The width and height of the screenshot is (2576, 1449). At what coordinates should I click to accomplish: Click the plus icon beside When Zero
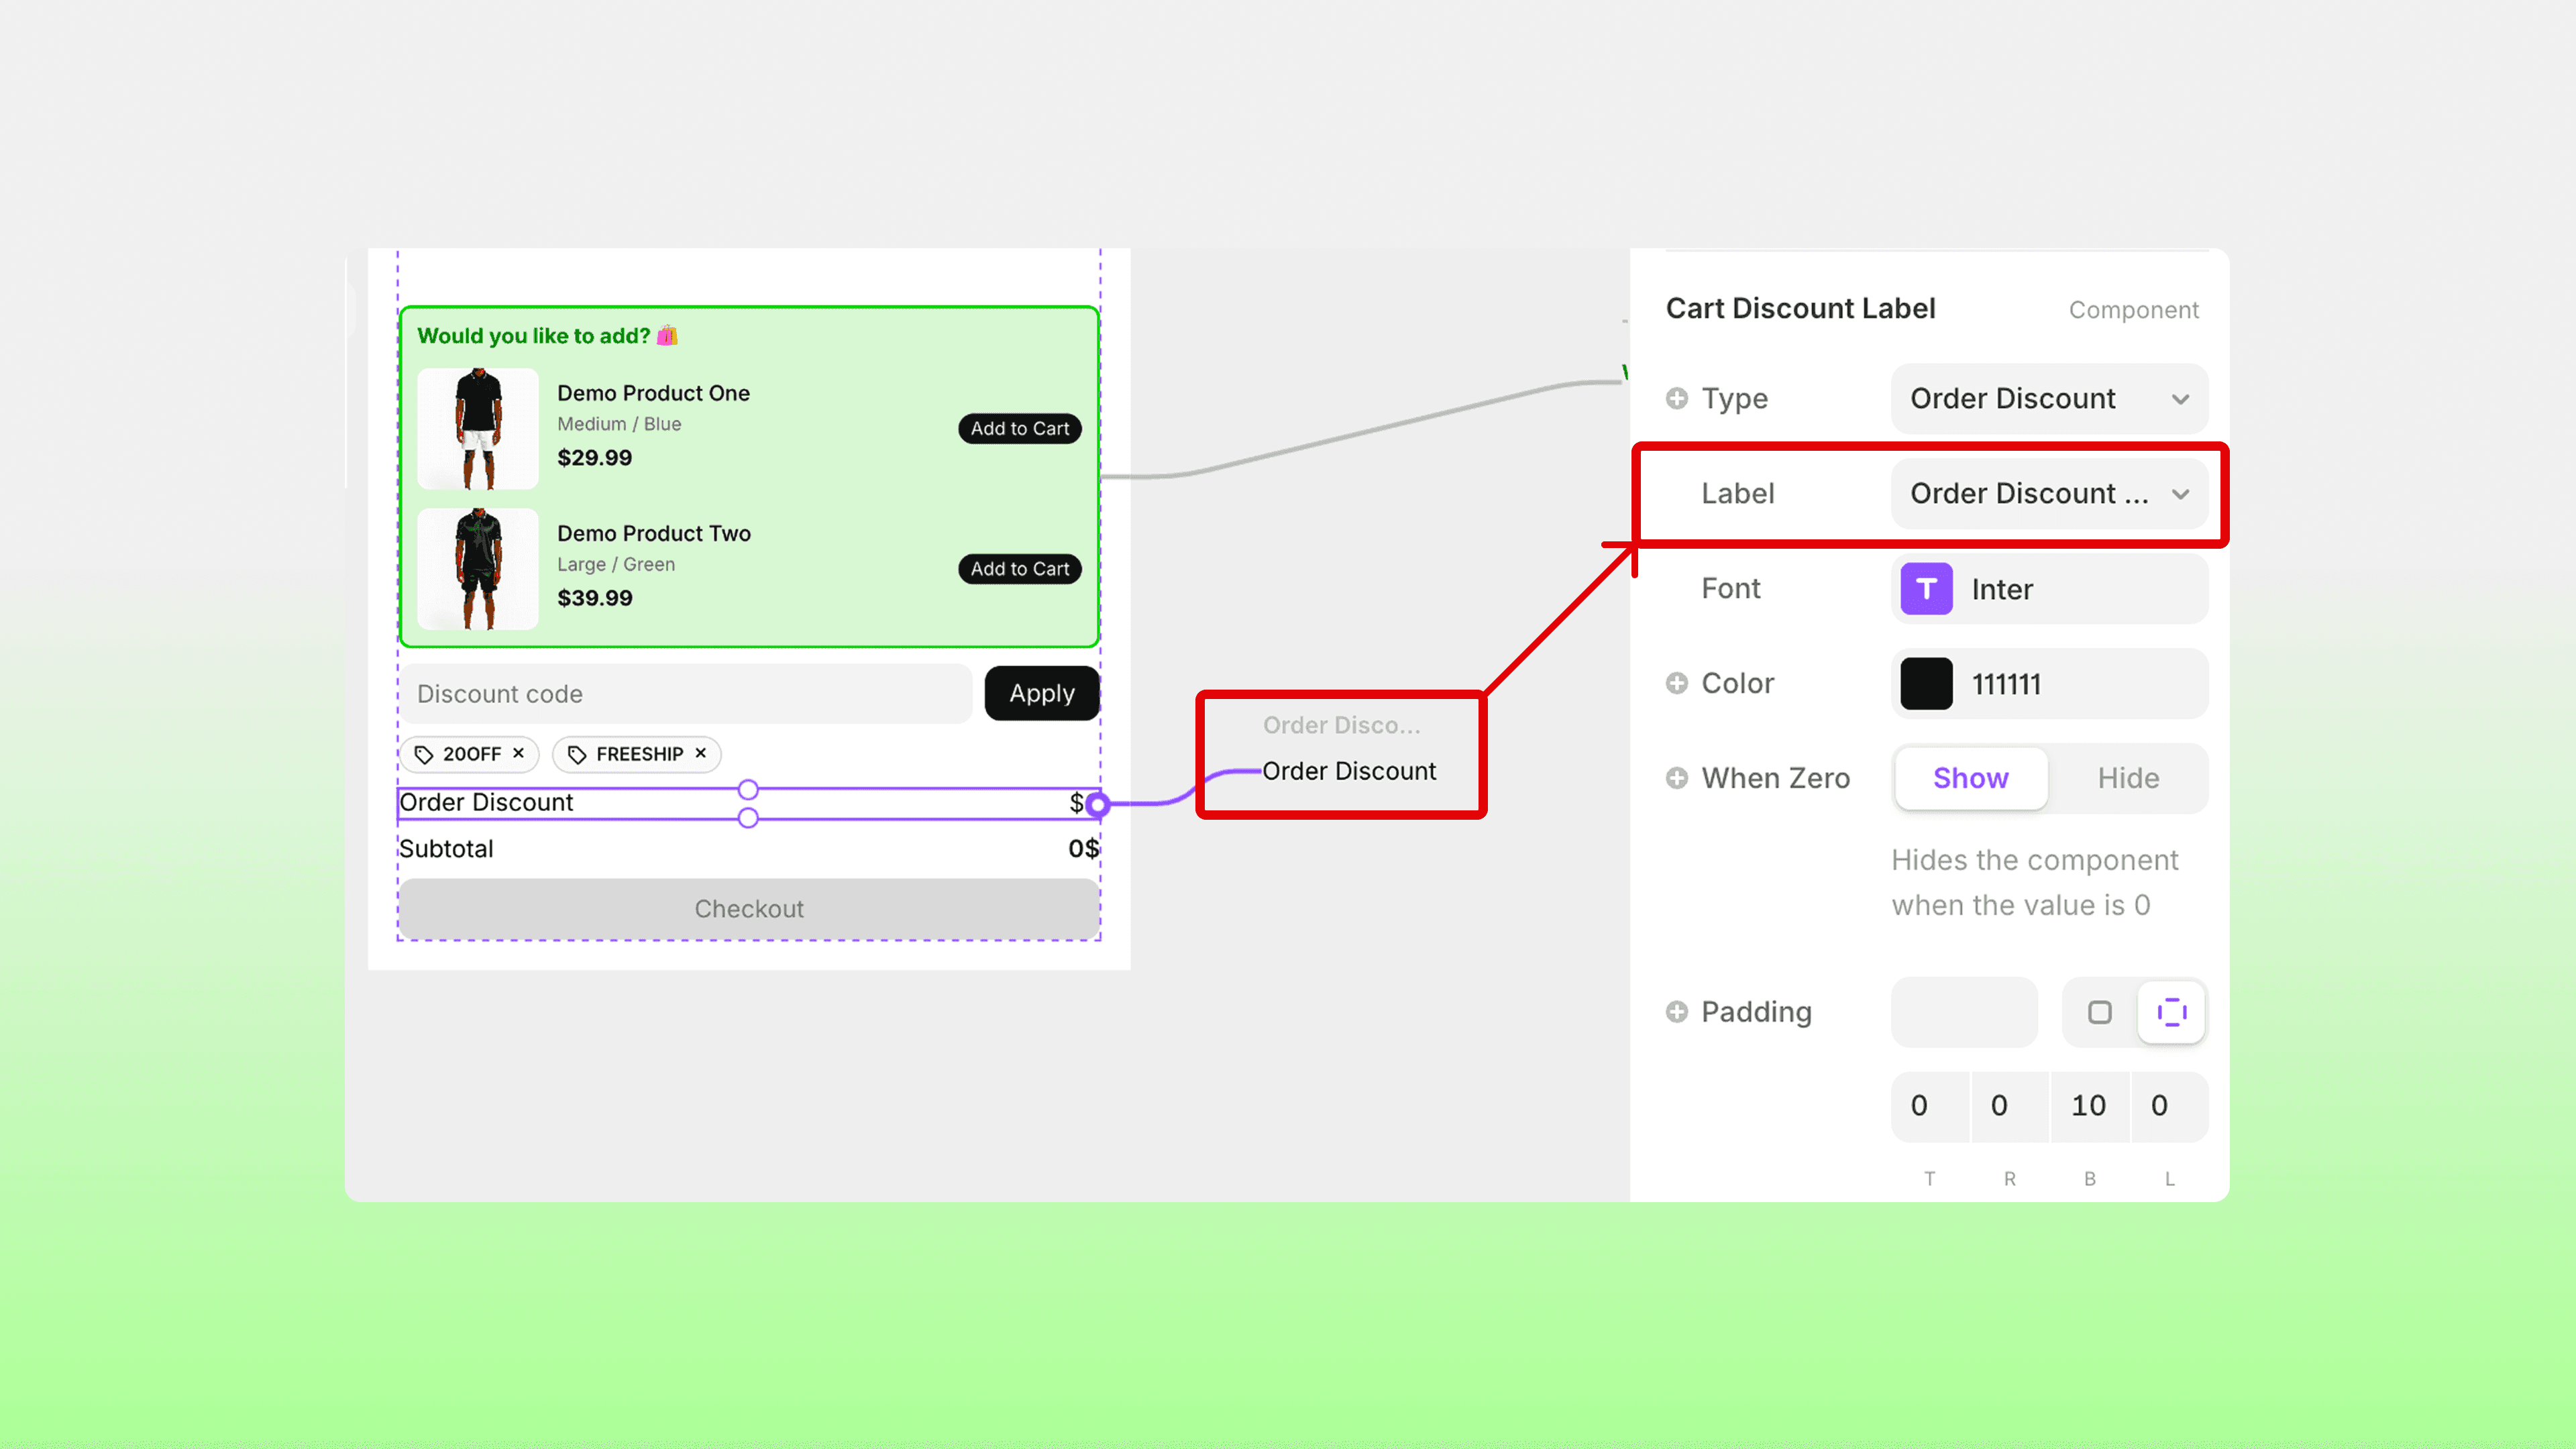[1677, 778]
